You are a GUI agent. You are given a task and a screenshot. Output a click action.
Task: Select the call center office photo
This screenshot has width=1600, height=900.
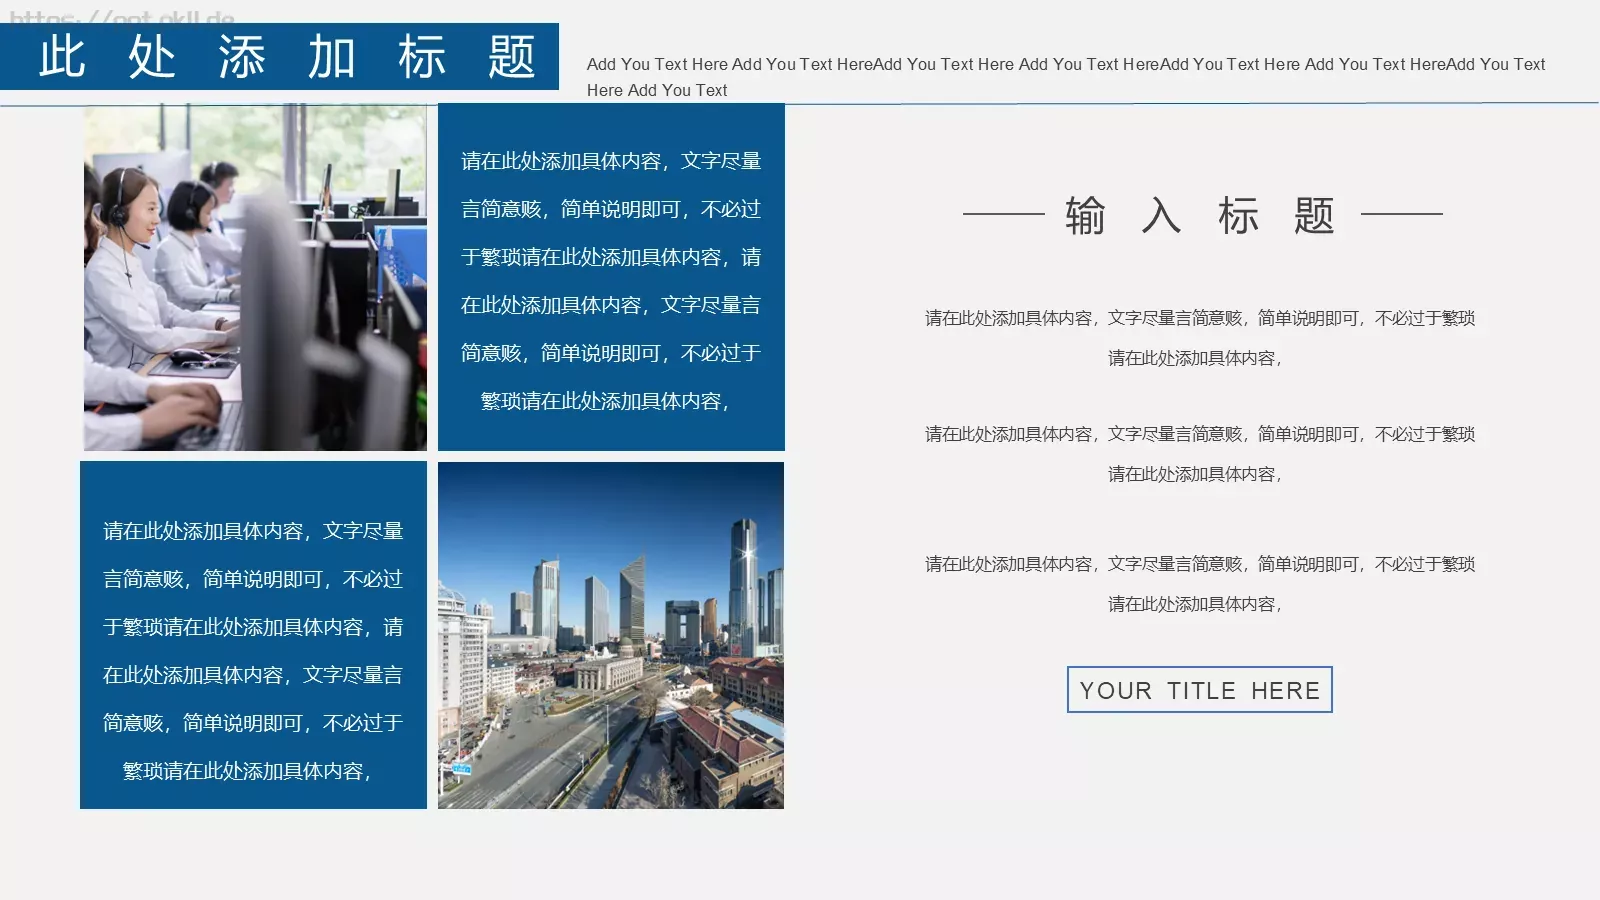255,277
